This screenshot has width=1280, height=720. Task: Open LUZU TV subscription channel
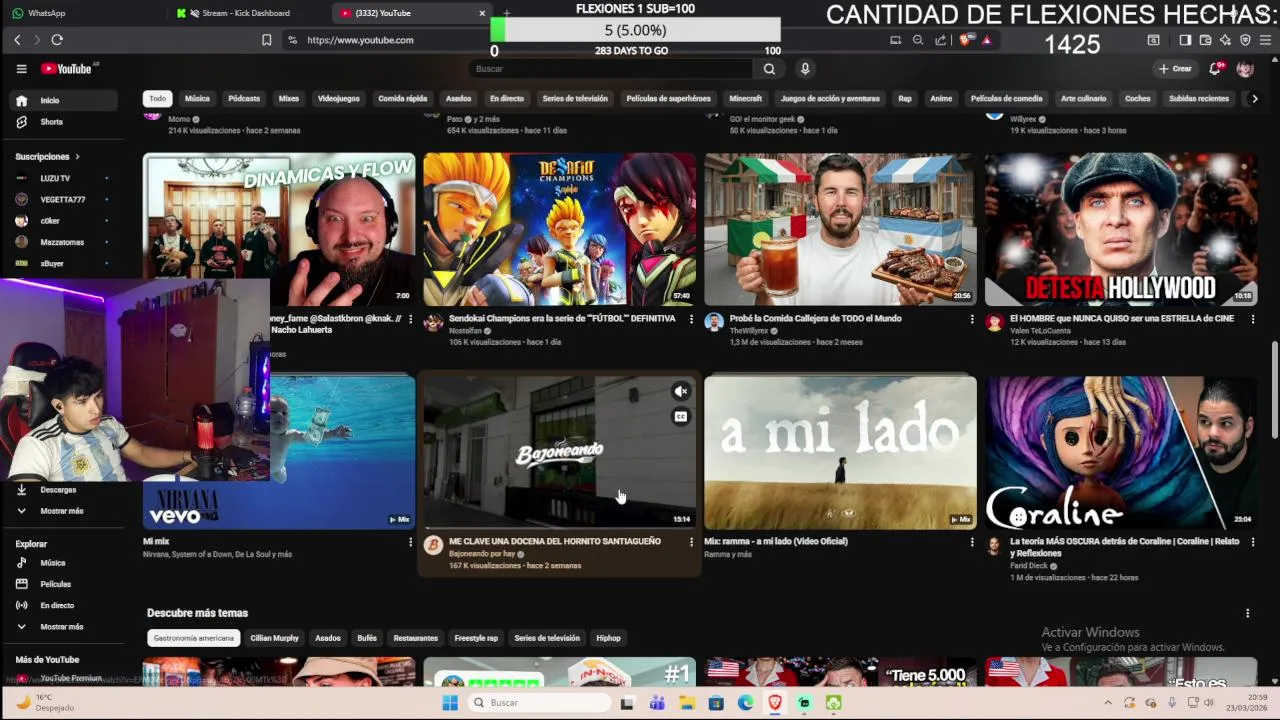[x=61, y=178]
